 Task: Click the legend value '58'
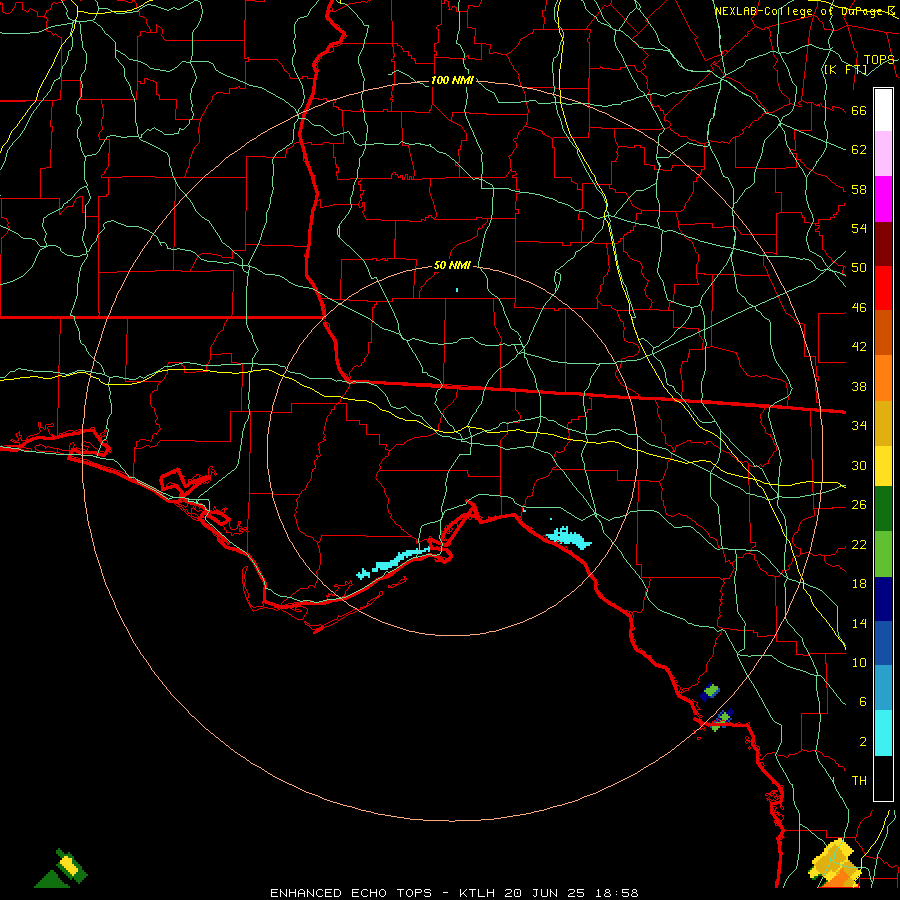point(859,189)
